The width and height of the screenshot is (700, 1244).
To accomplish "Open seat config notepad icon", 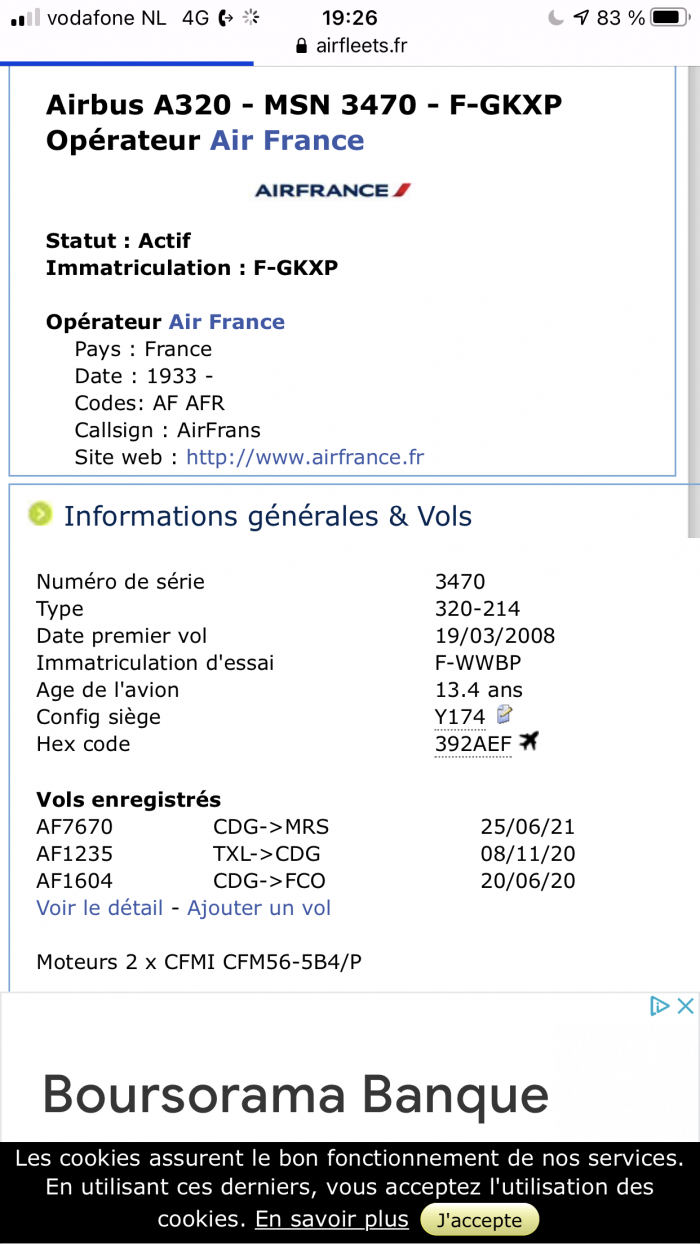I will coord(505,714).
